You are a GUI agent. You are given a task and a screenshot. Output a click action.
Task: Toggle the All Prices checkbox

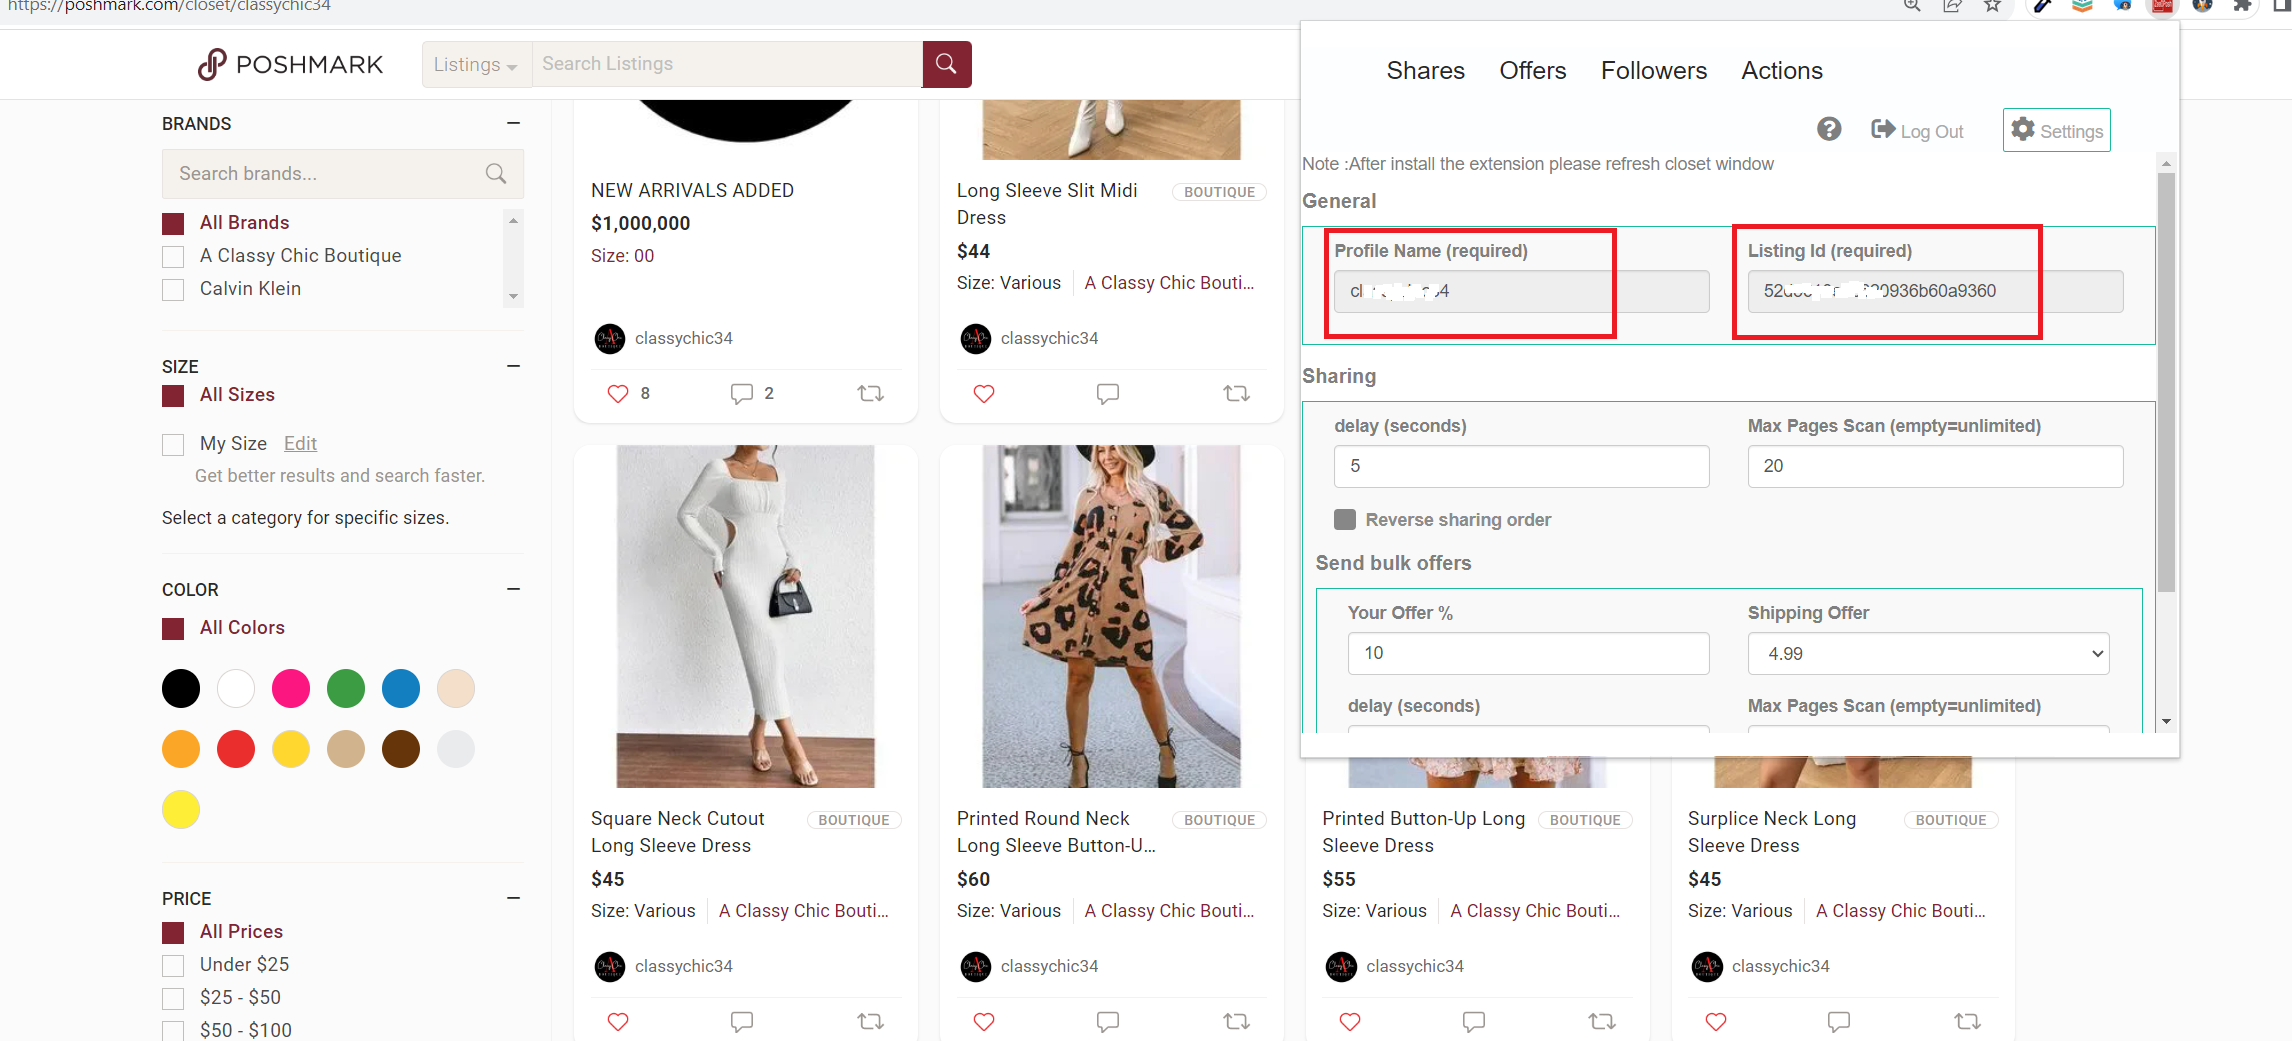173,933
